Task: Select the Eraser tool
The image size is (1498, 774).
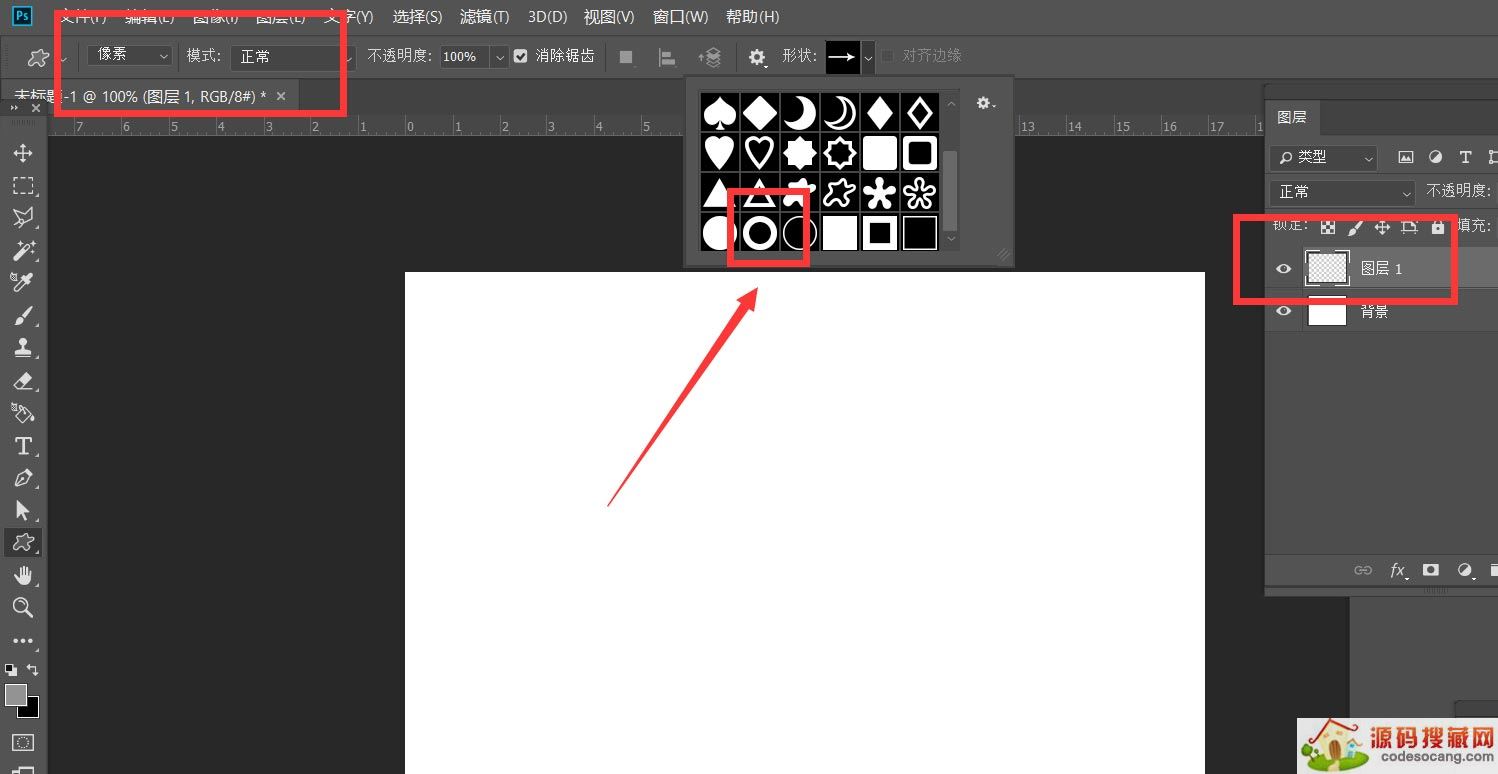Action: tap(22, 381)
